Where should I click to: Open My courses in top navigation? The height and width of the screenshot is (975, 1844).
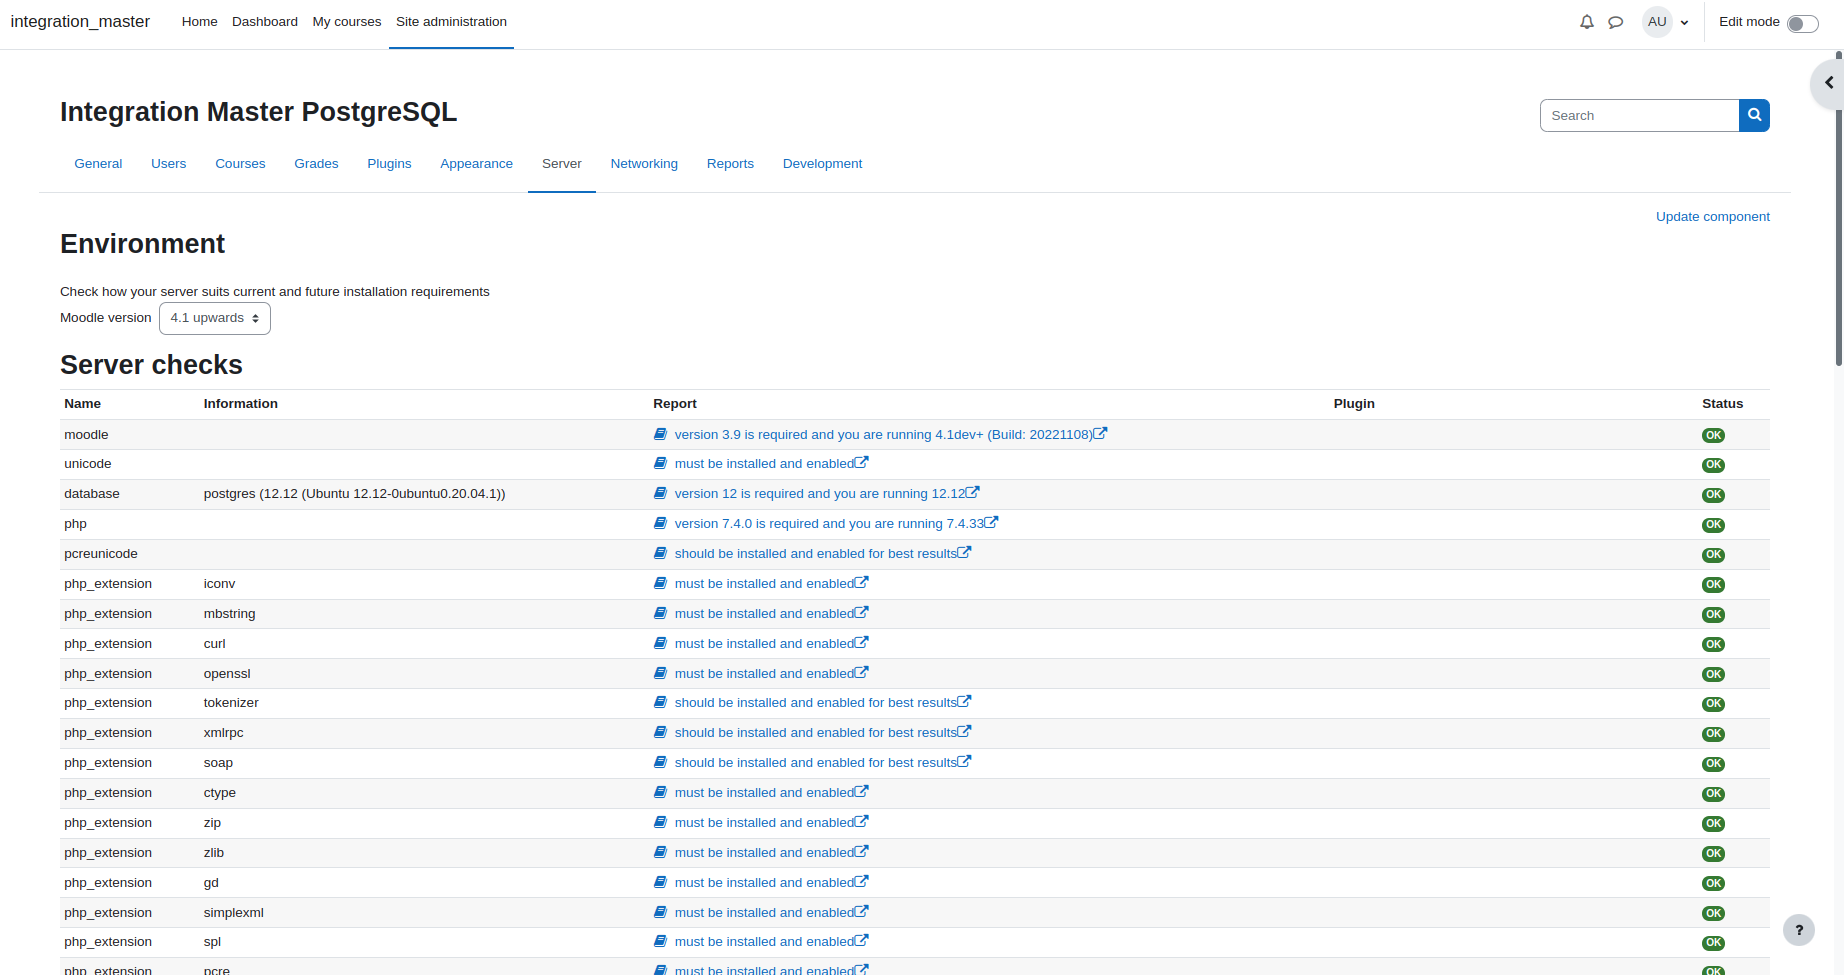[347, 22]
